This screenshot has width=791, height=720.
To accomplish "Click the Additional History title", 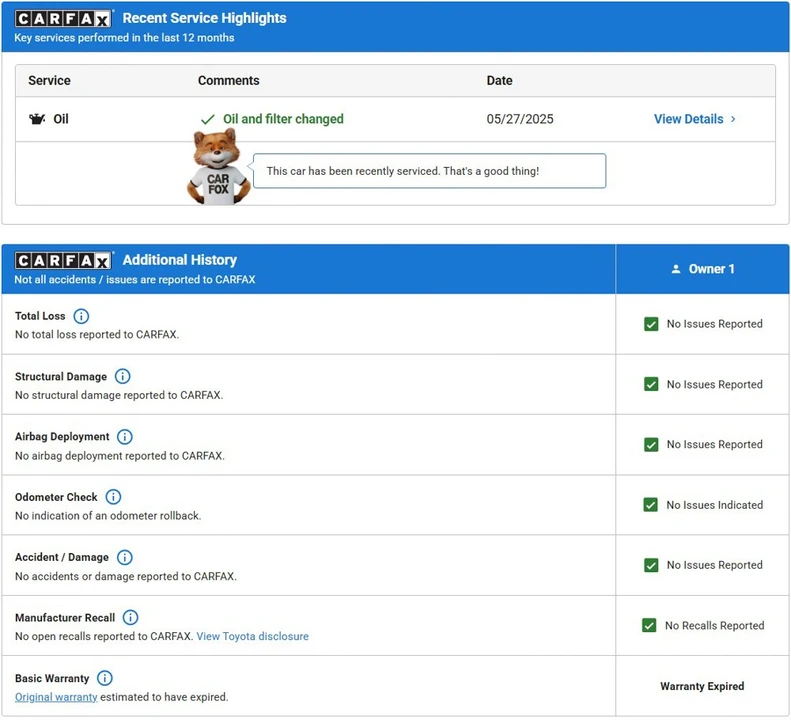I will click(x=180, y=260).
